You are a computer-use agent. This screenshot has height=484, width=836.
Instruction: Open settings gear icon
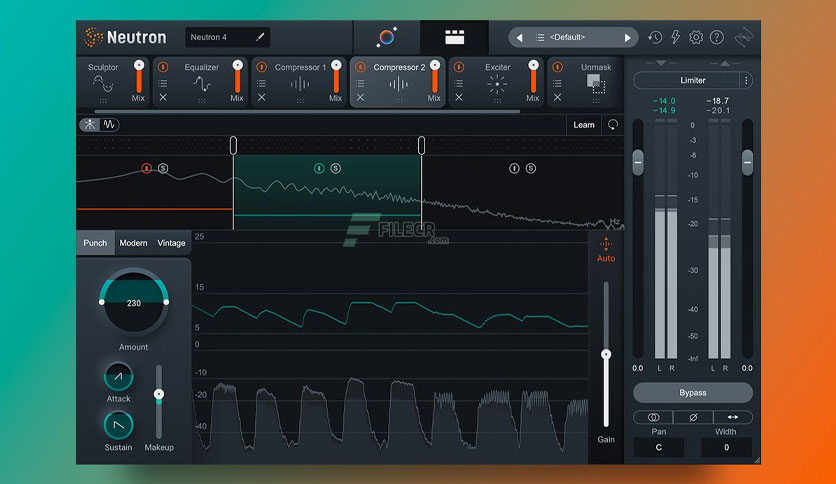click(696, 37)
